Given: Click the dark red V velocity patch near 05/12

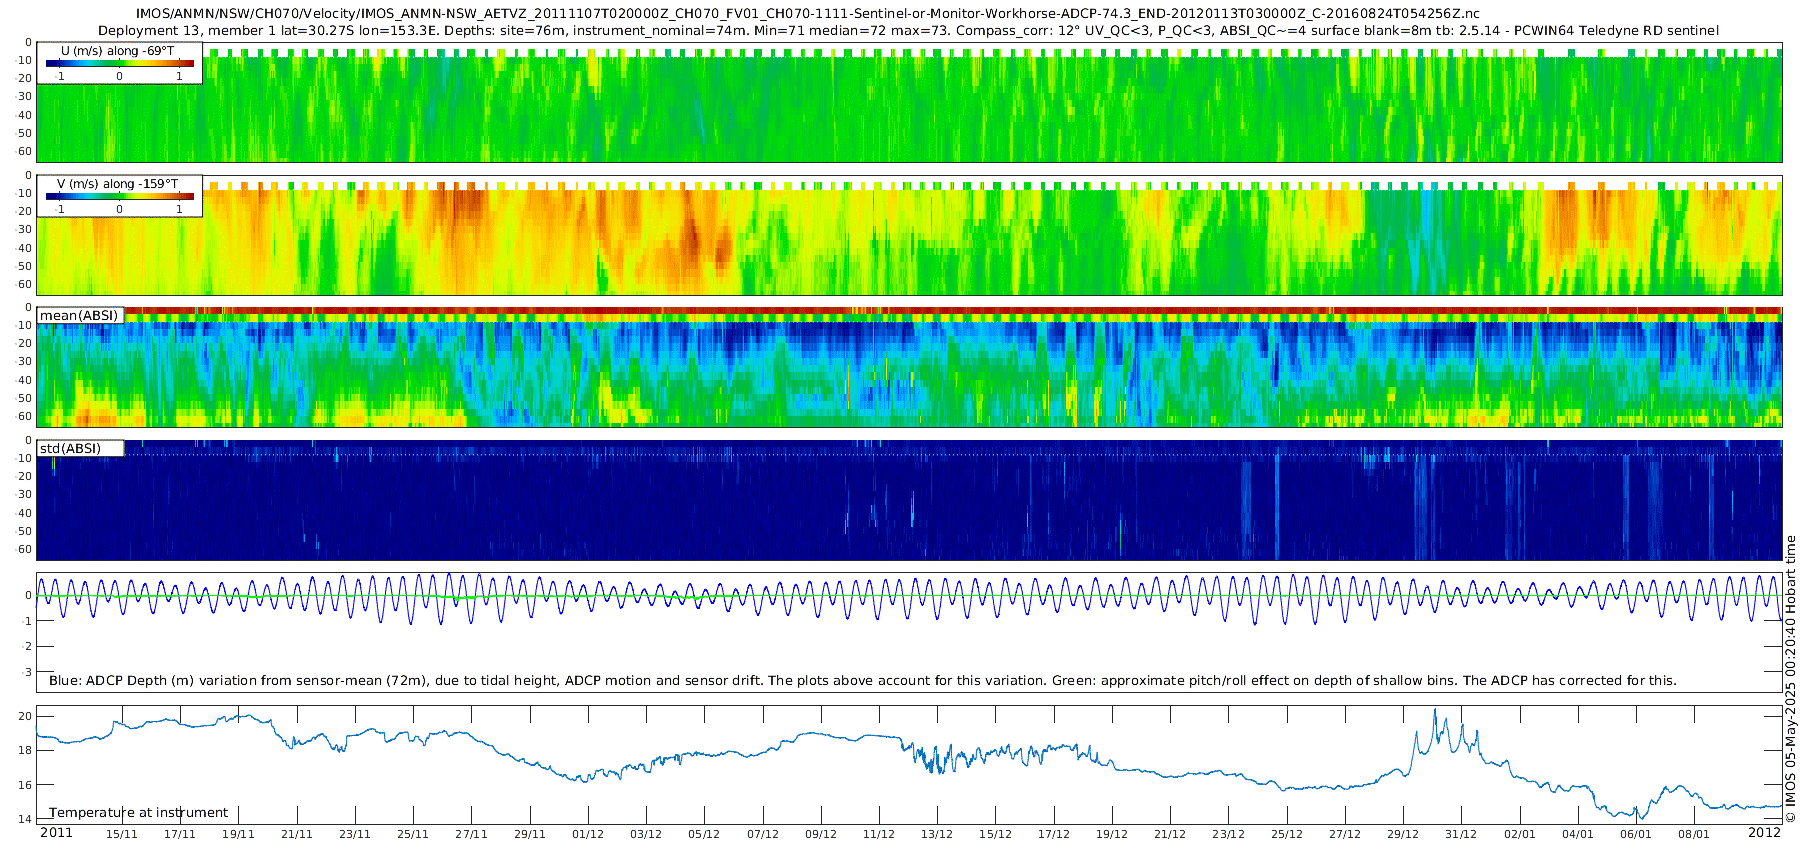Looking at the screenshot, I should click(692, 240).
